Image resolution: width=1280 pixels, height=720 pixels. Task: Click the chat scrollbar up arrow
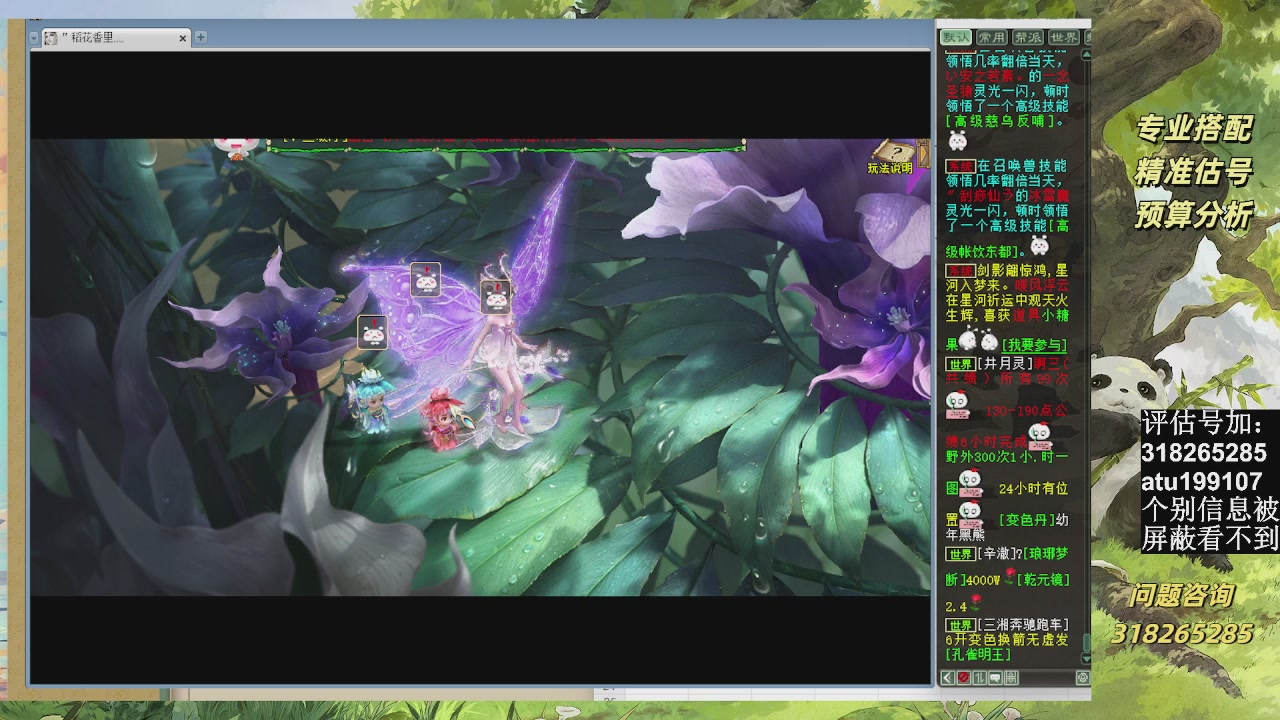click(x=1086, y=54)
